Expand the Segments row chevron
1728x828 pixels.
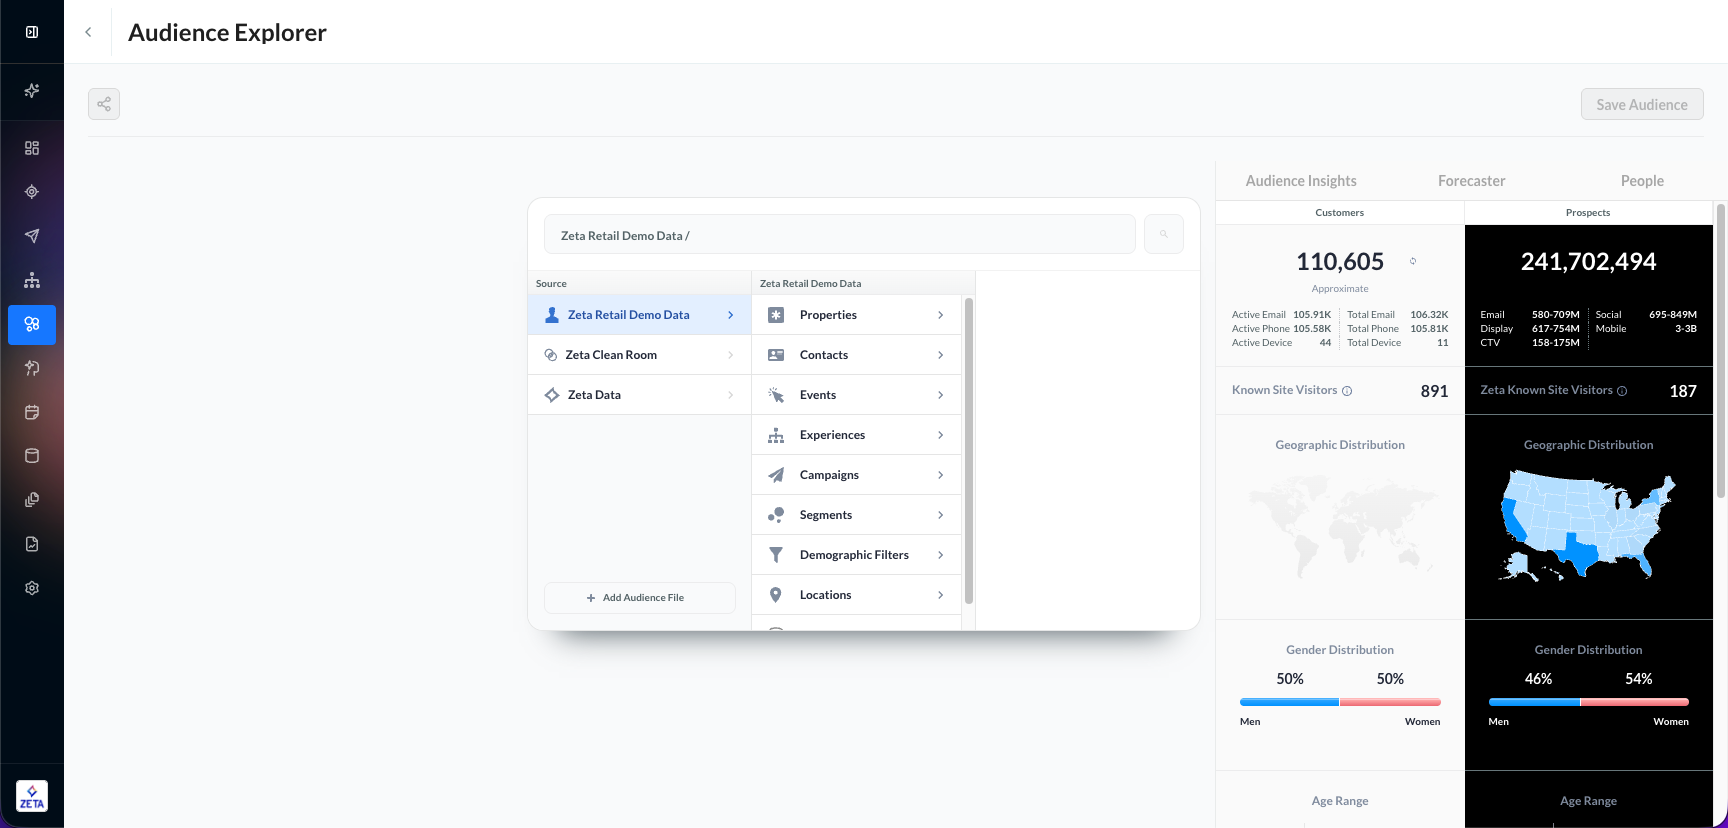click(941, 515)
